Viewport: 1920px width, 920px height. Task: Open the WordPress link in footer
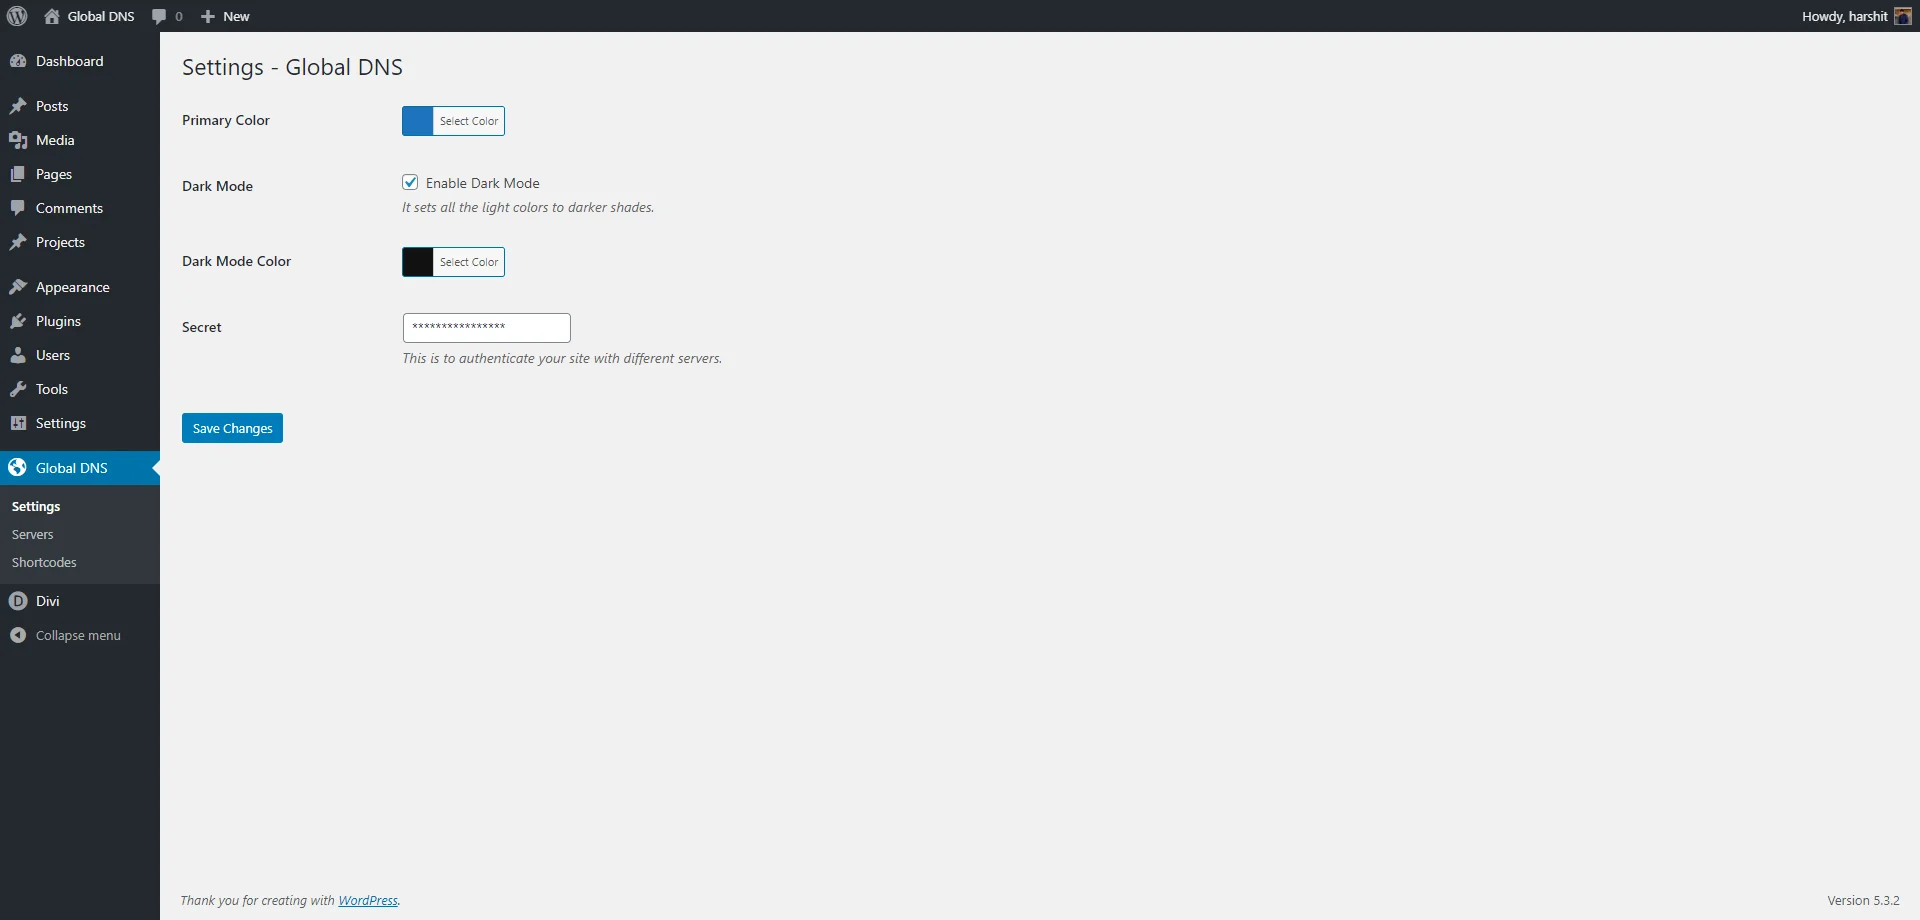(x=367, y=900)
